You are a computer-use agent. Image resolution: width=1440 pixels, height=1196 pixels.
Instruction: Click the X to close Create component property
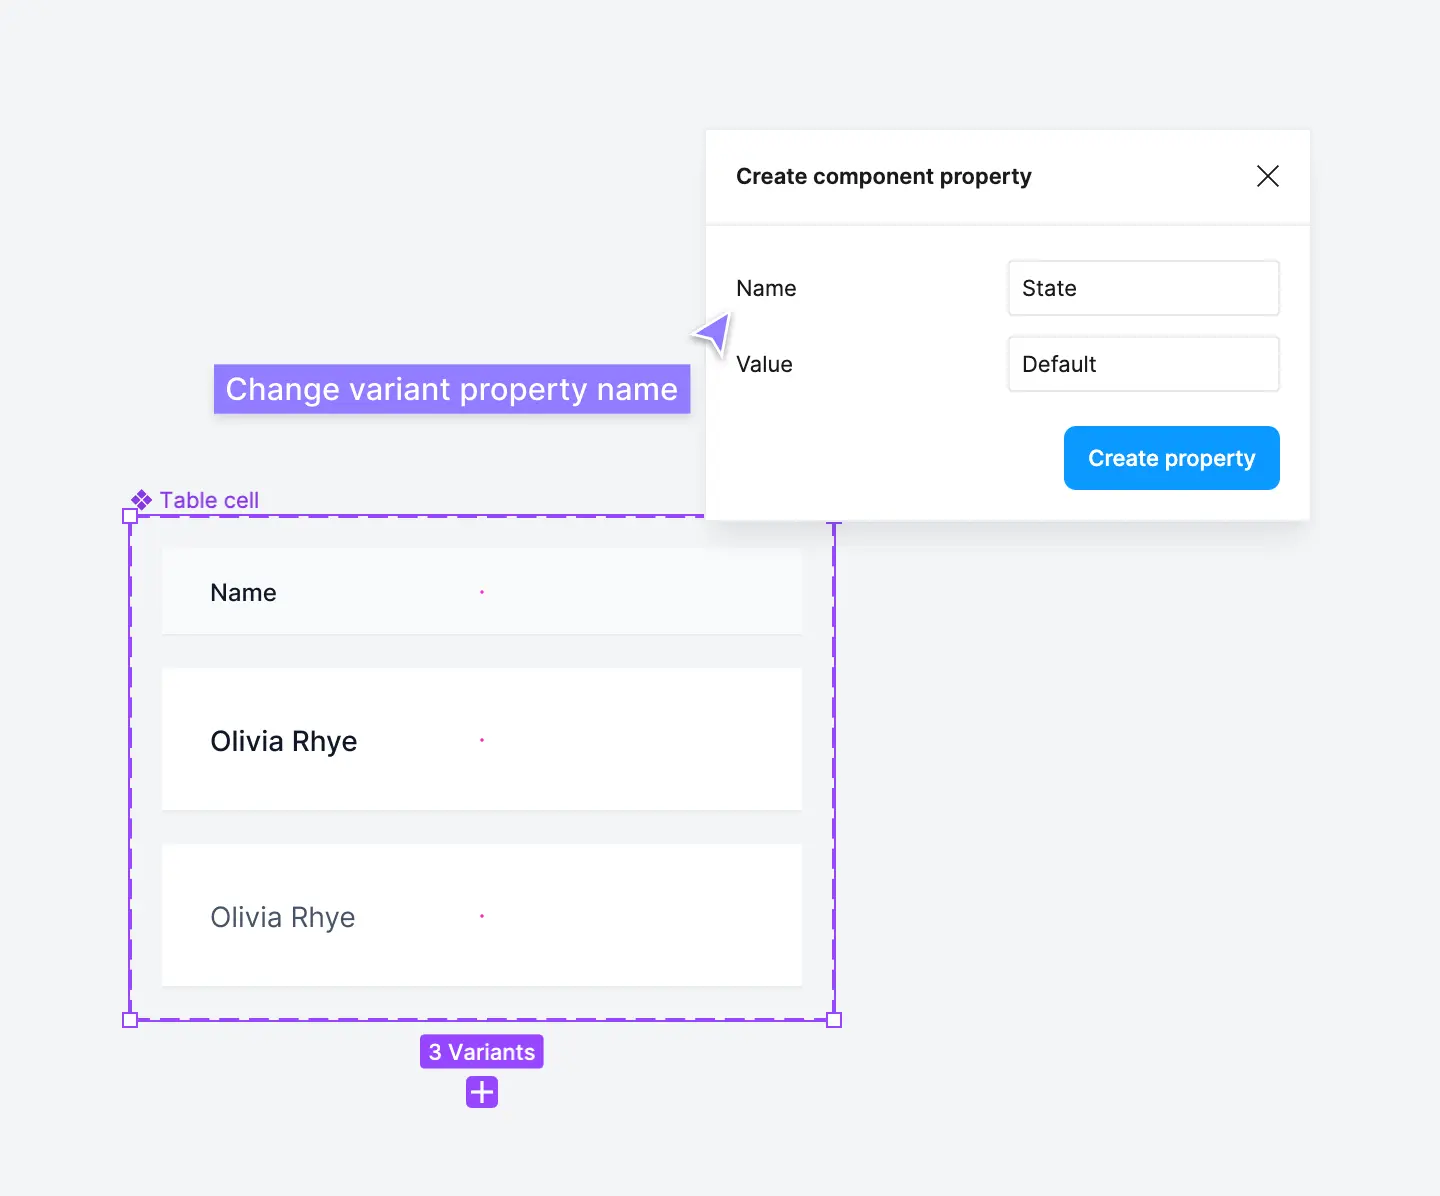[x=1268, y=176]
